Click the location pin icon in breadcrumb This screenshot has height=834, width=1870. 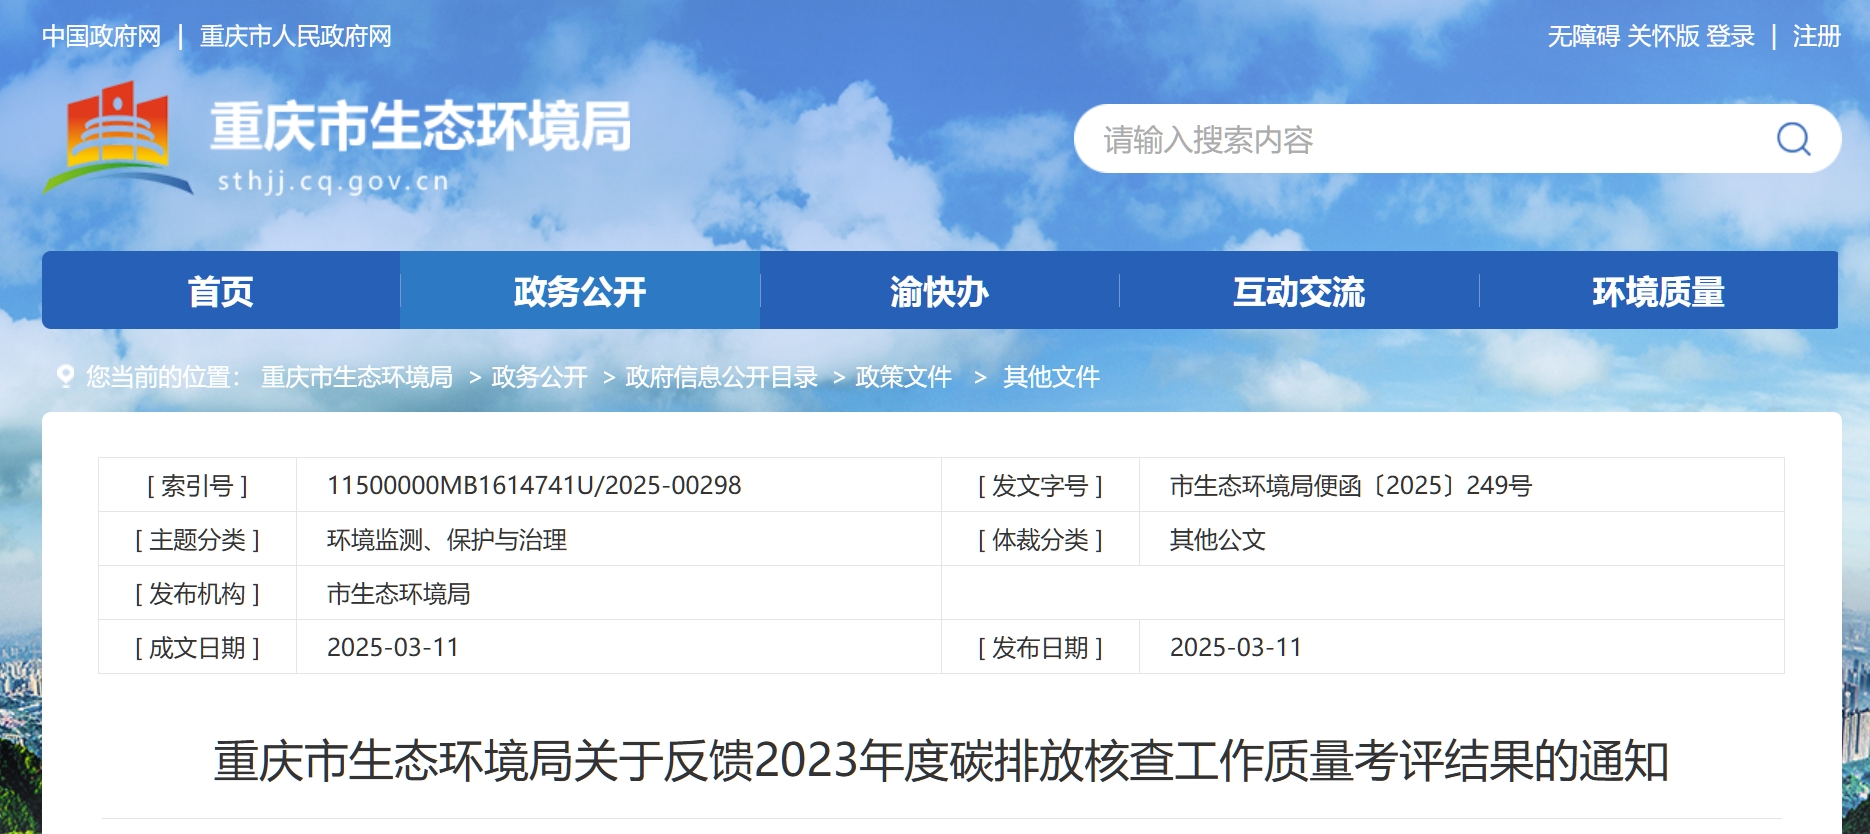(x=66, y=377)
